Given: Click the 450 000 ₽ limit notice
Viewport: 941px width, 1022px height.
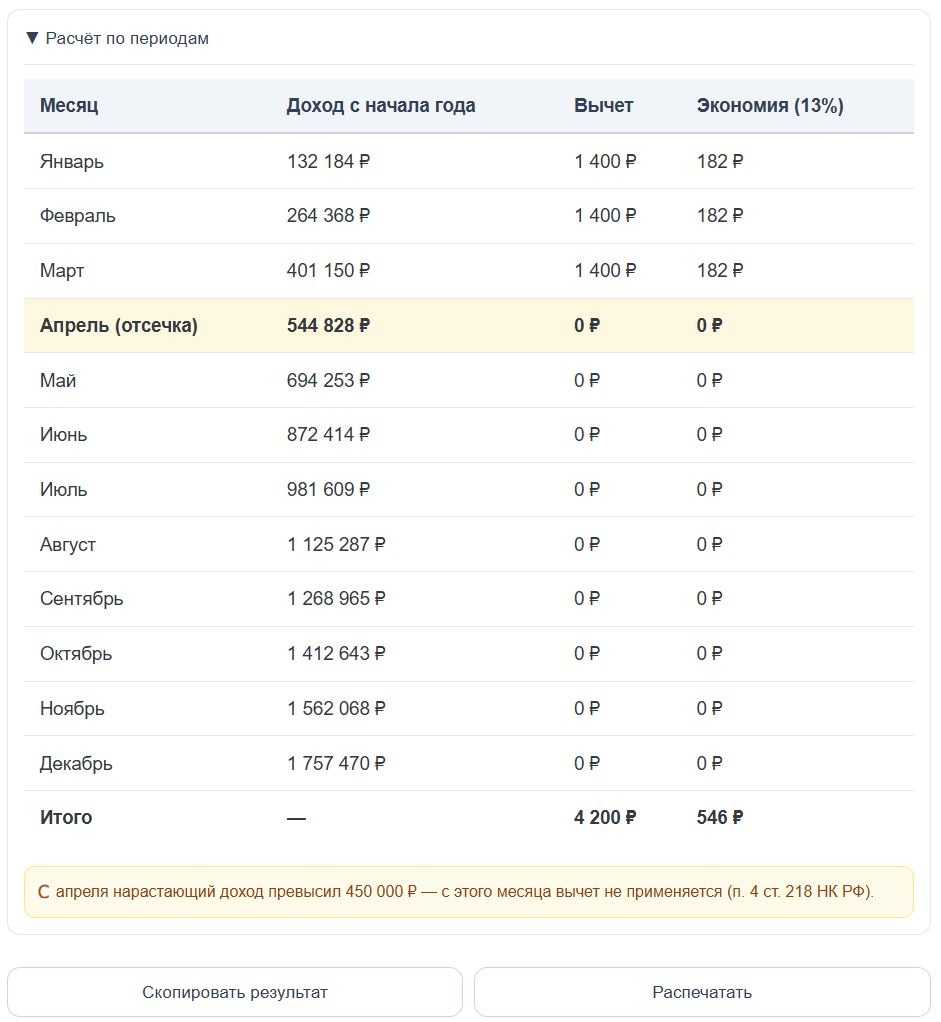Looking at the screenshot, I should tap(469, 892).
